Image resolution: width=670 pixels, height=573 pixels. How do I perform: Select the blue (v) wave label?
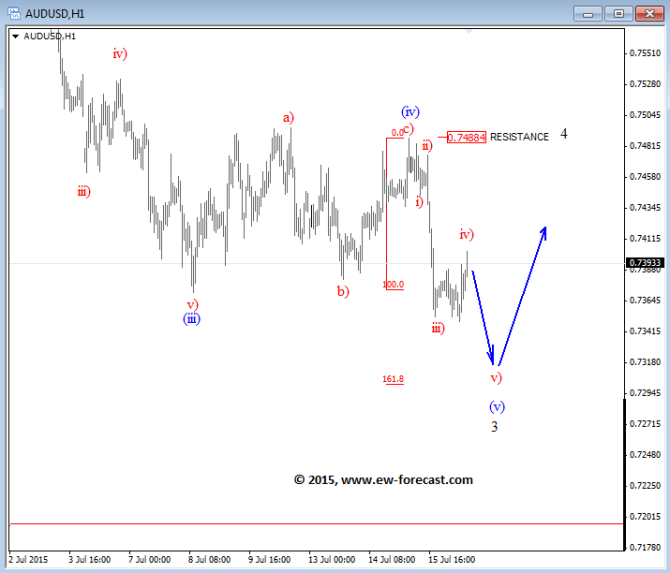coord(497,406)
